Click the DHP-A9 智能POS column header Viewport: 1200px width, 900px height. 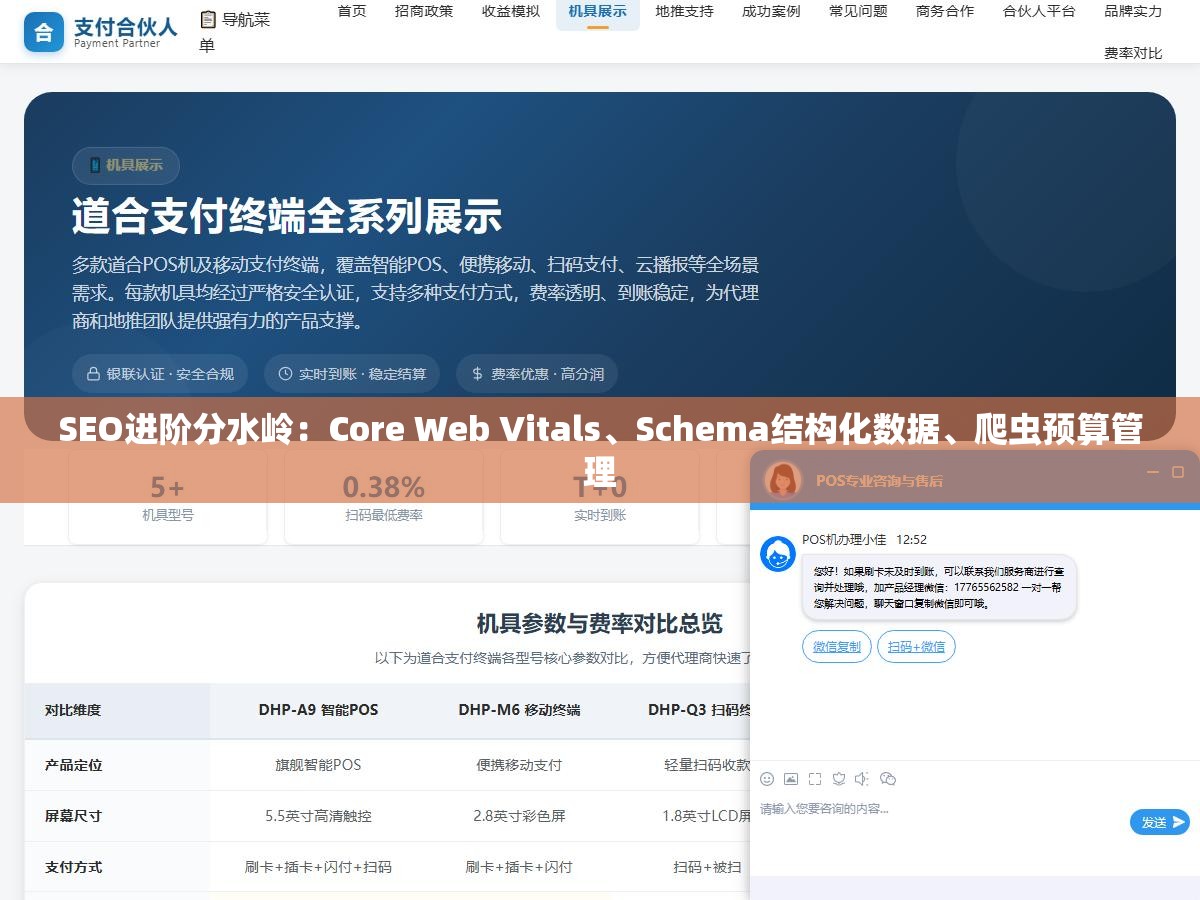[318, 710]
